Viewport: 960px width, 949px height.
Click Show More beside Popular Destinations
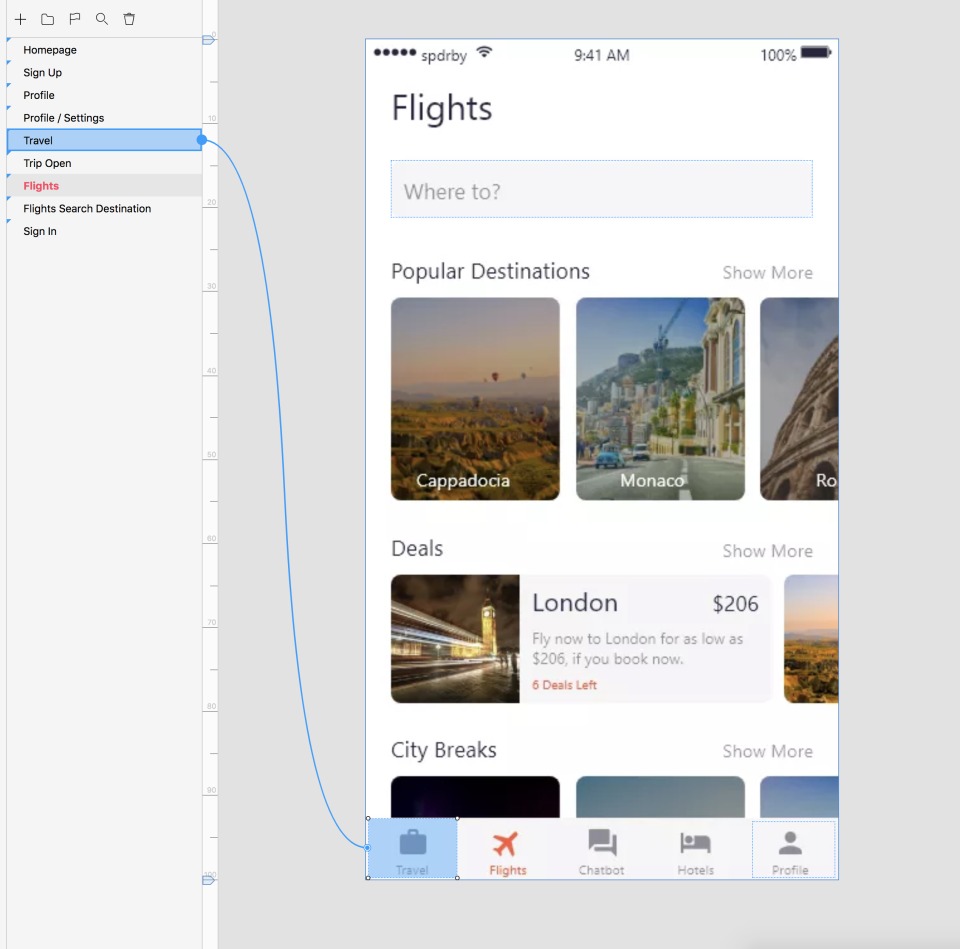767,273
